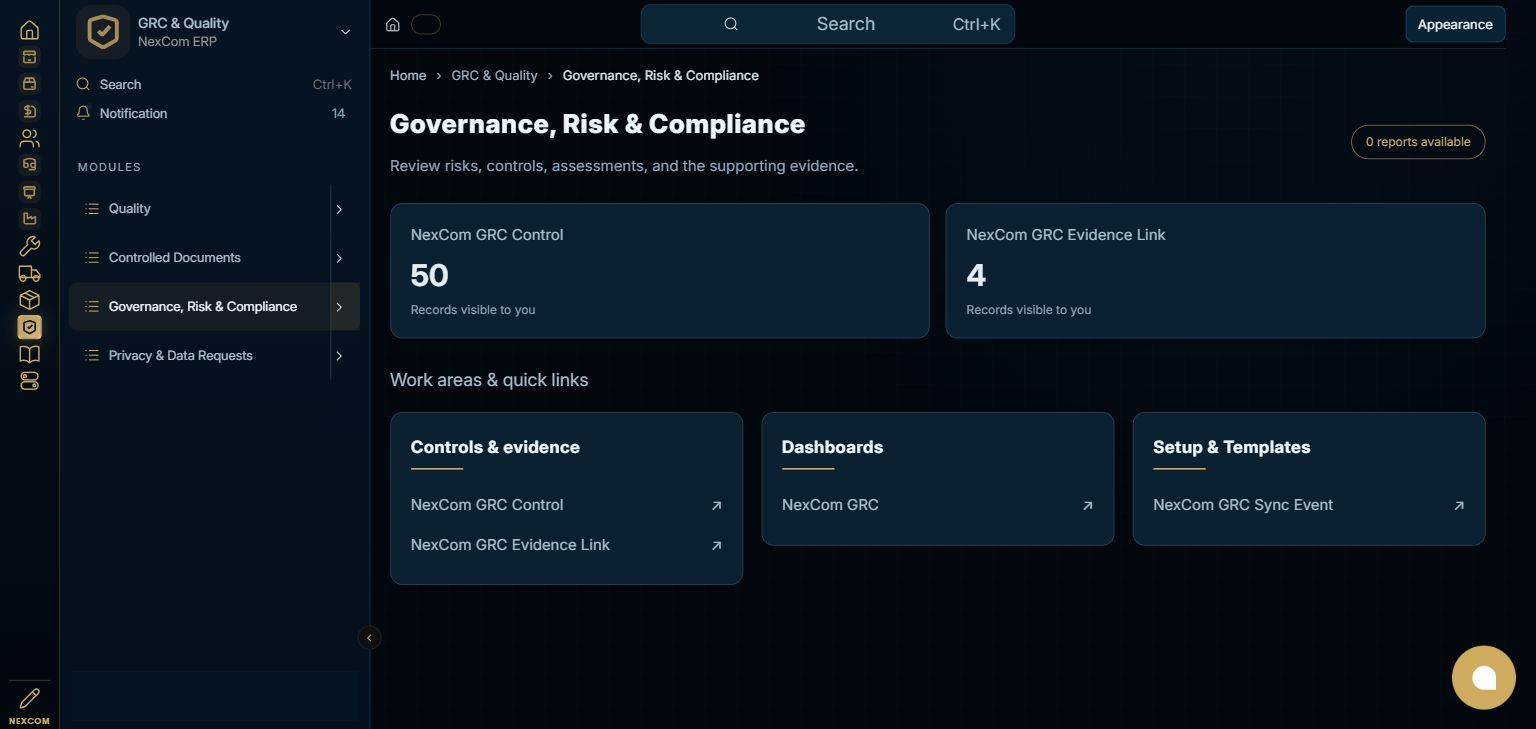This screenshot has height=729, width=1536.
Task: Expand the Quality module chevron
Action: click(x=339, y=210)
